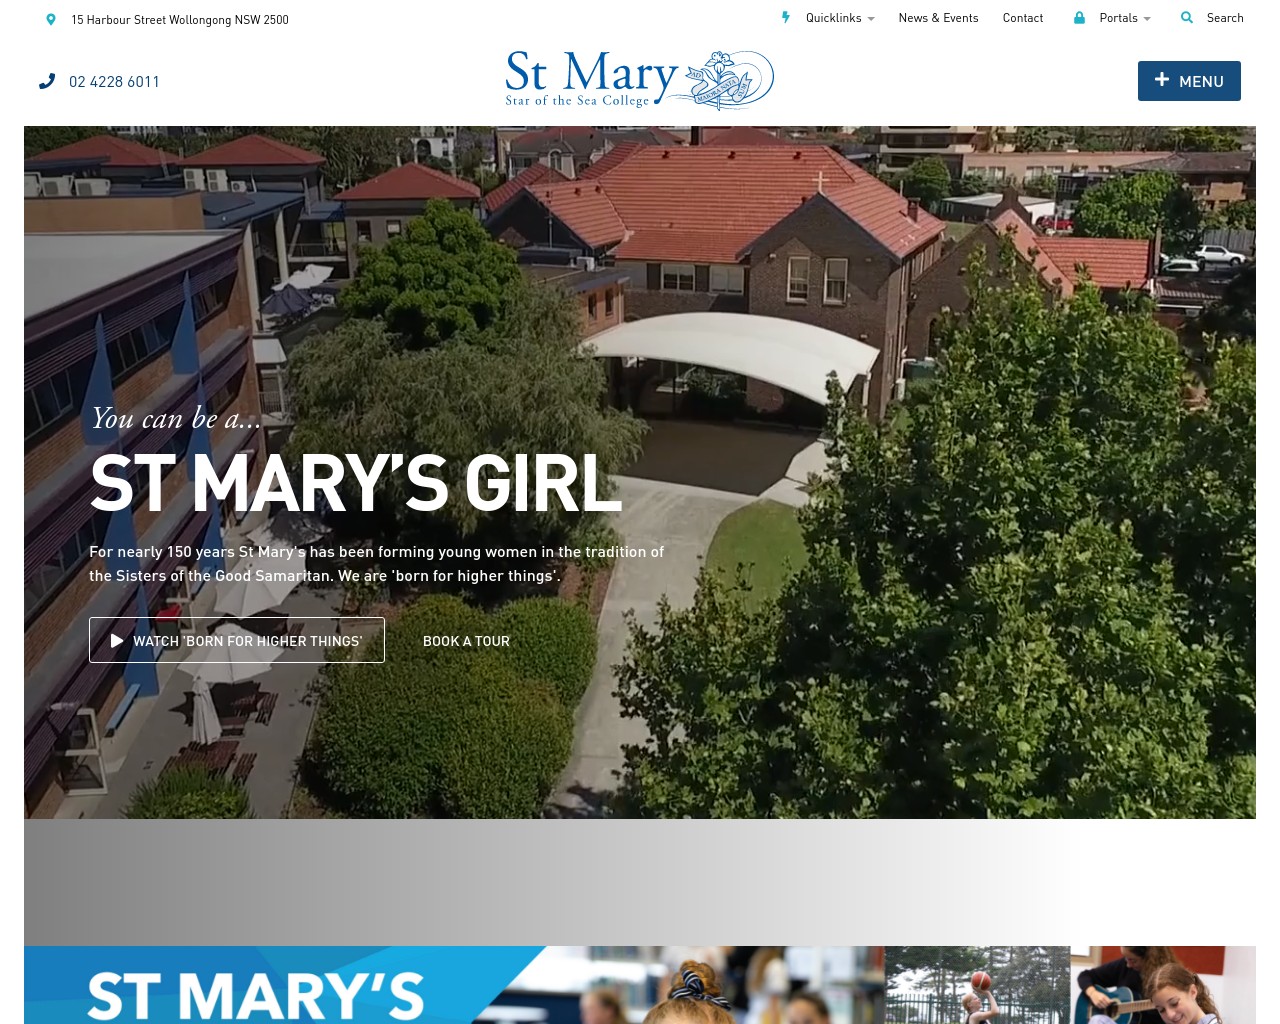The image size is (1280, 1024).
Task: Open the Portals dropdown
Action: [x=1120, y=17]
